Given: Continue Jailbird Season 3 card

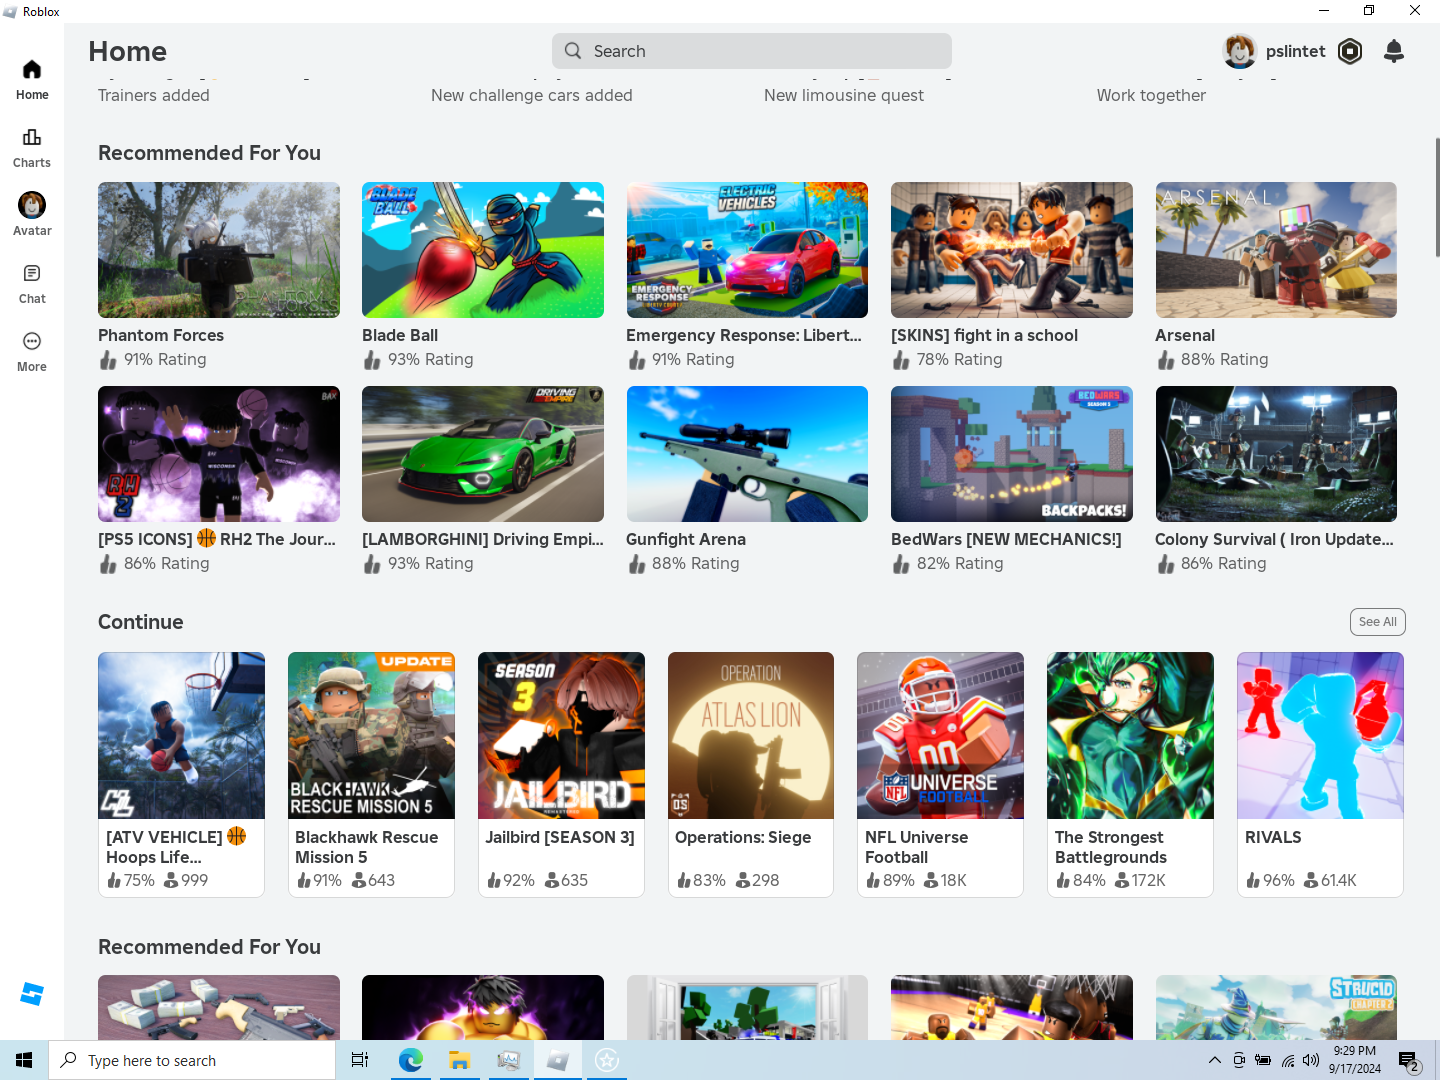Looking at the screenshot, I should coord(561,775).
